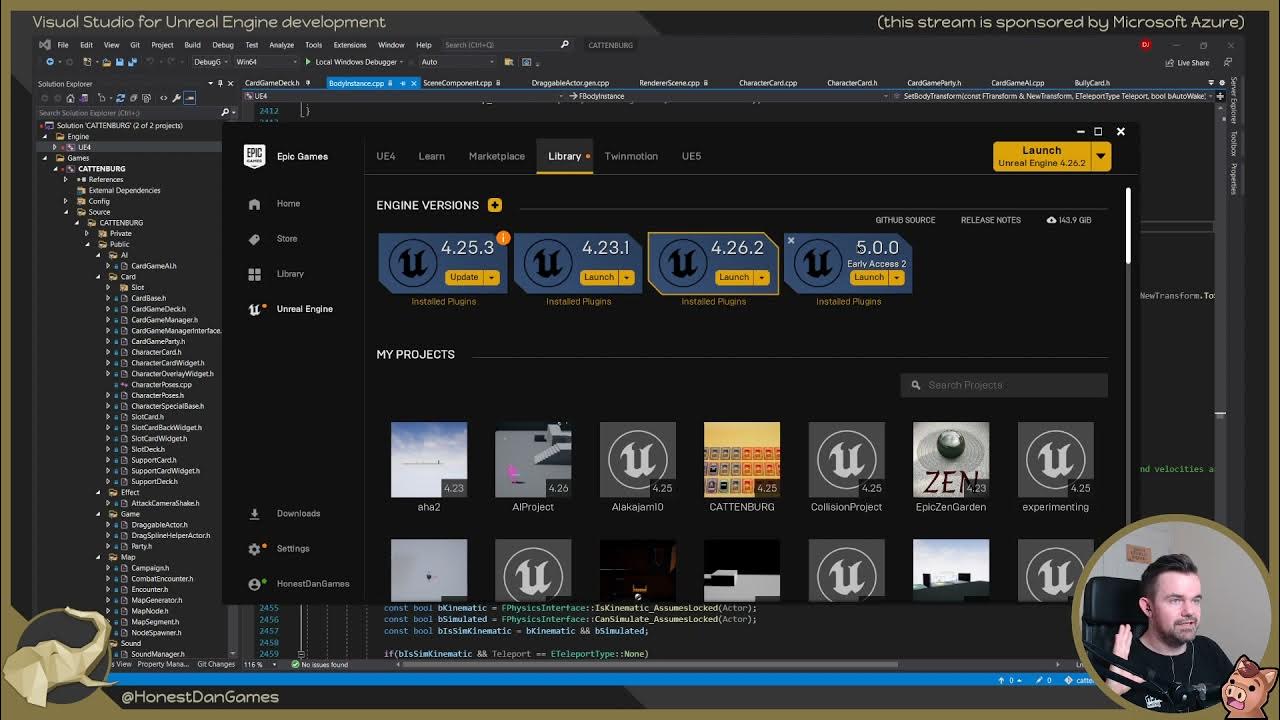Start Local Windows Debugger play icon

click(x=309, y=62)
